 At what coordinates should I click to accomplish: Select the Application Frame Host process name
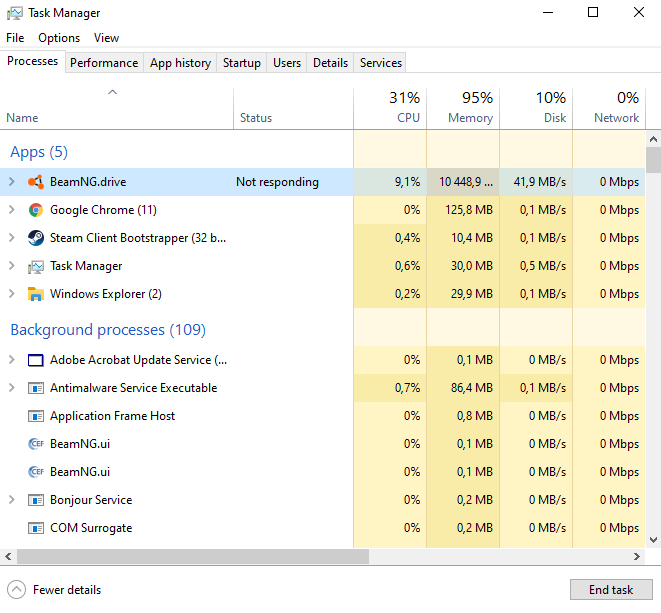[112, 416]
